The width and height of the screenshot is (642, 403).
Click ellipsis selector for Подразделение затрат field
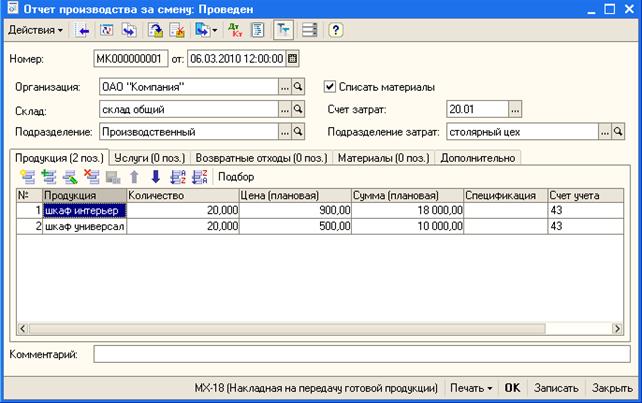click(x=604, y=131)
